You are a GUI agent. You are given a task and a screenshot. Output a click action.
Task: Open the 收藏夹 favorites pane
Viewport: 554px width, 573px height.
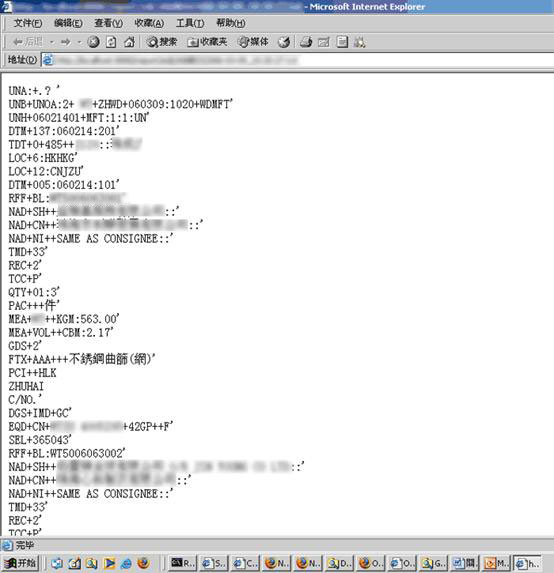207,42
